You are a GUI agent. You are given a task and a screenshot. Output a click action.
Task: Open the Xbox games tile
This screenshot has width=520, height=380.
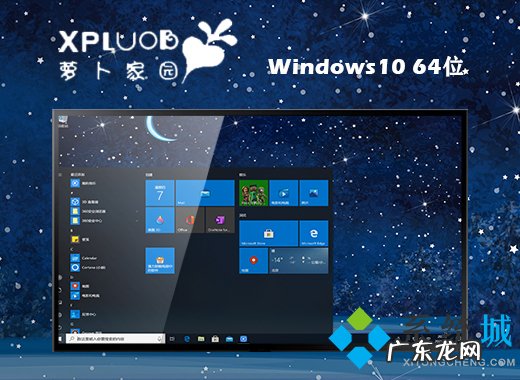pos(254,193)
